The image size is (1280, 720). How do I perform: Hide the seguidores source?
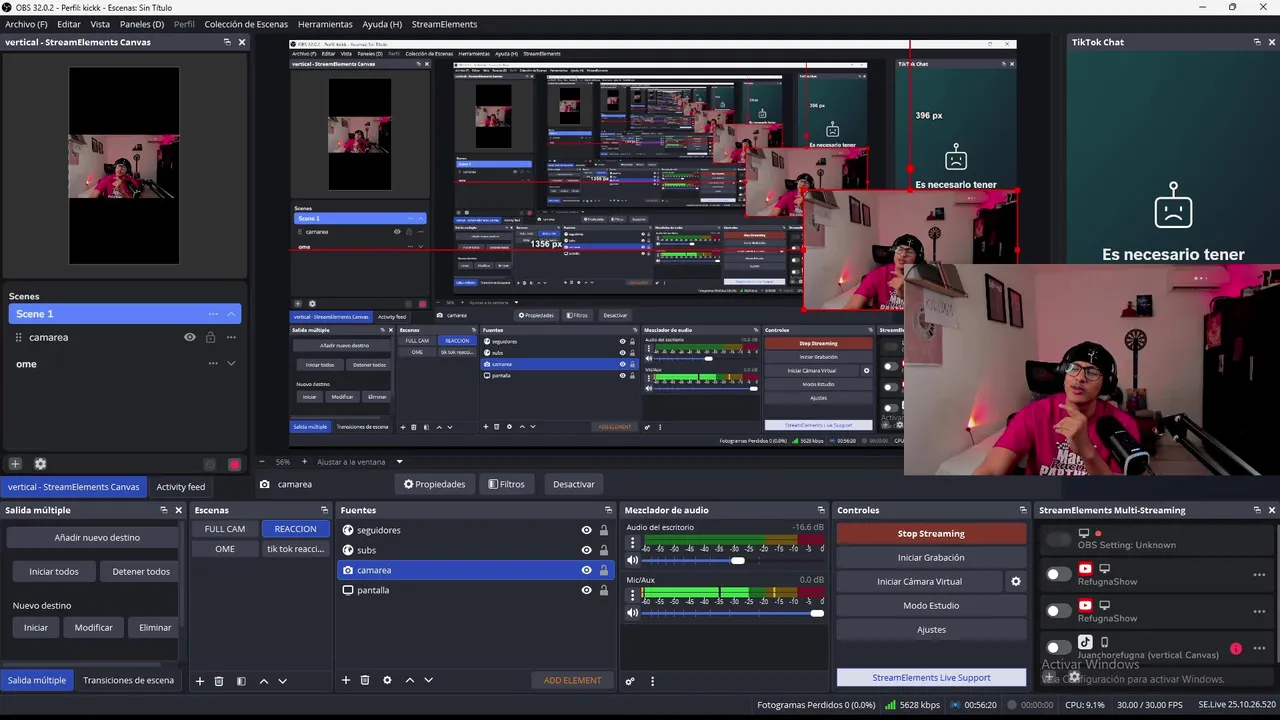[587, 530]
